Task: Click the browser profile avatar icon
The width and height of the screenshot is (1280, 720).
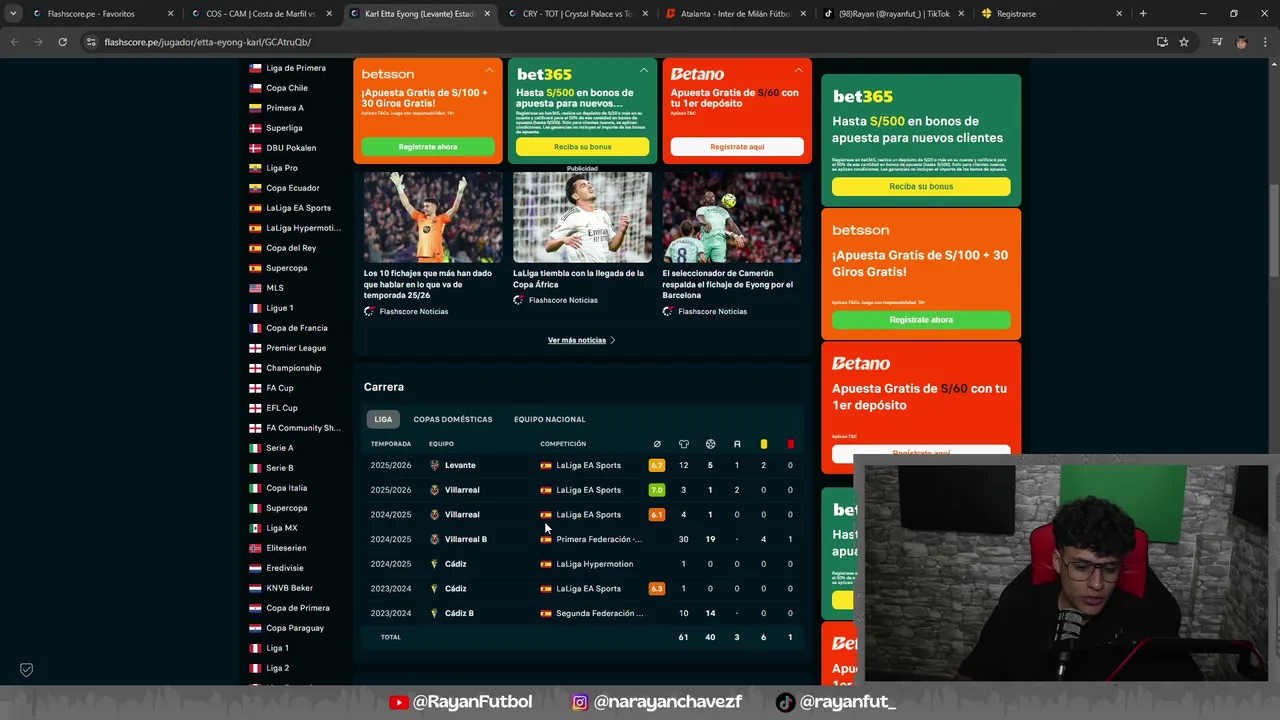Action: point(1241,42)
